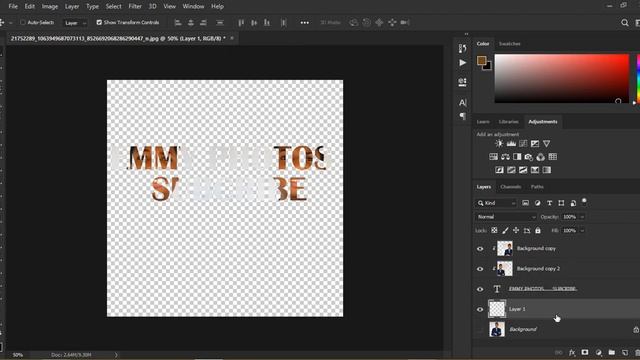This screenshot has width=640, height=360.
Task: Open the Image menu
Action: pos(50,7)
